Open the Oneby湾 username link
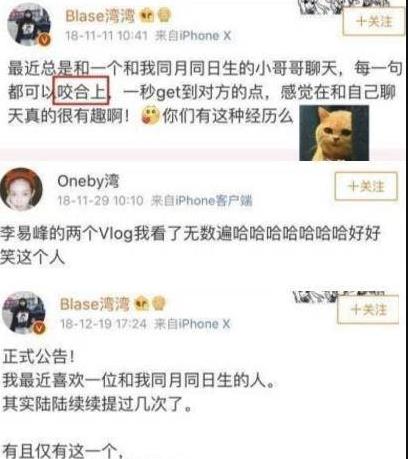Image resolution: width=408 pixels, height=459 pixels. 88,181
